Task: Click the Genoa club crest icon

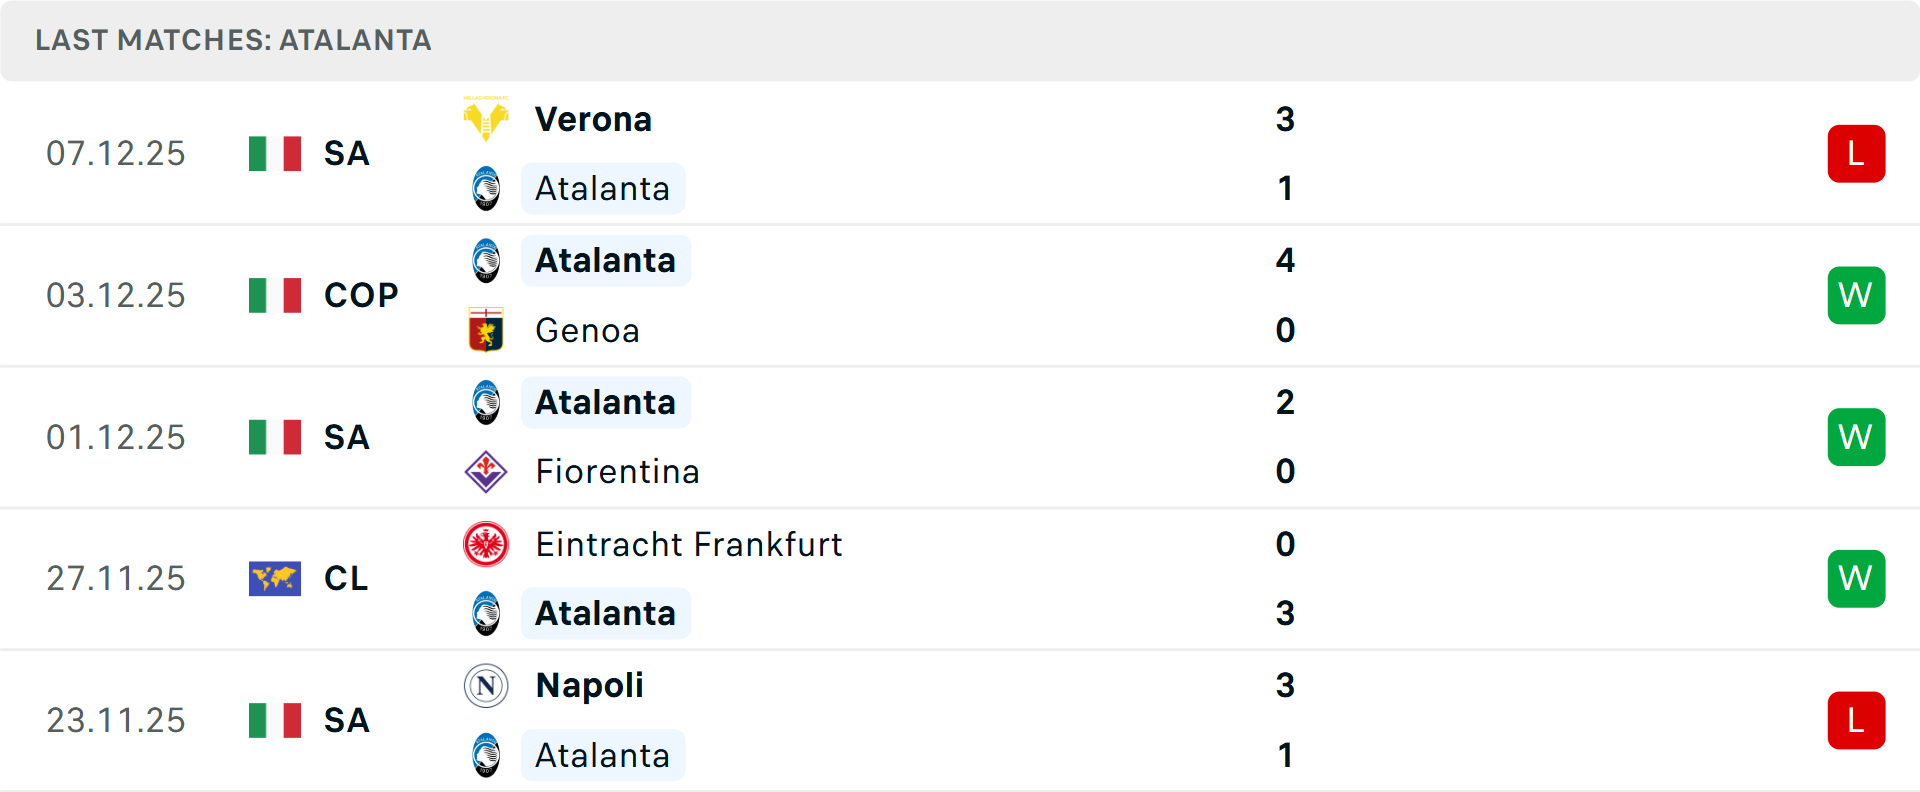Action: click(x=486, y=330)
